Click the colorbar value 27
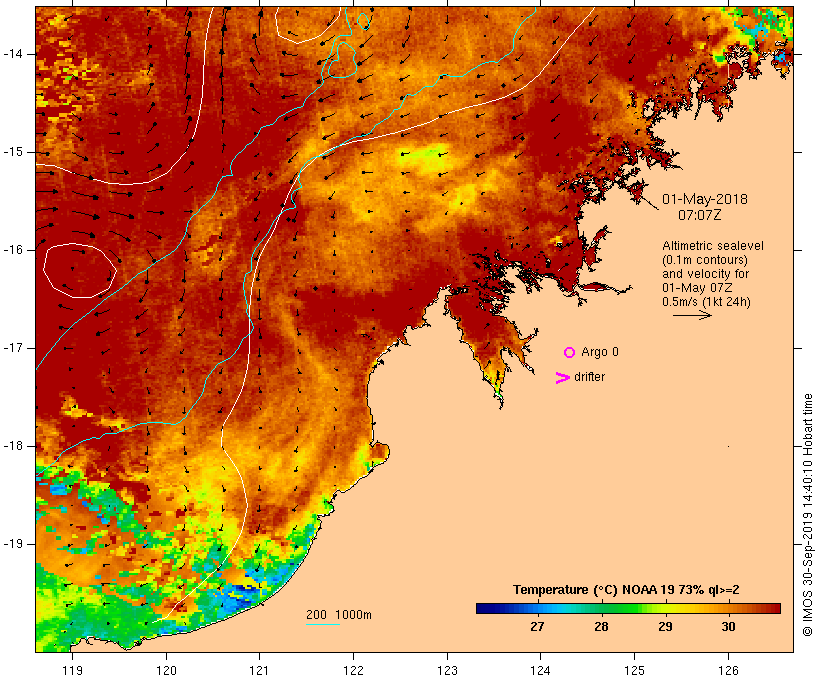 [x=537, y=626]
